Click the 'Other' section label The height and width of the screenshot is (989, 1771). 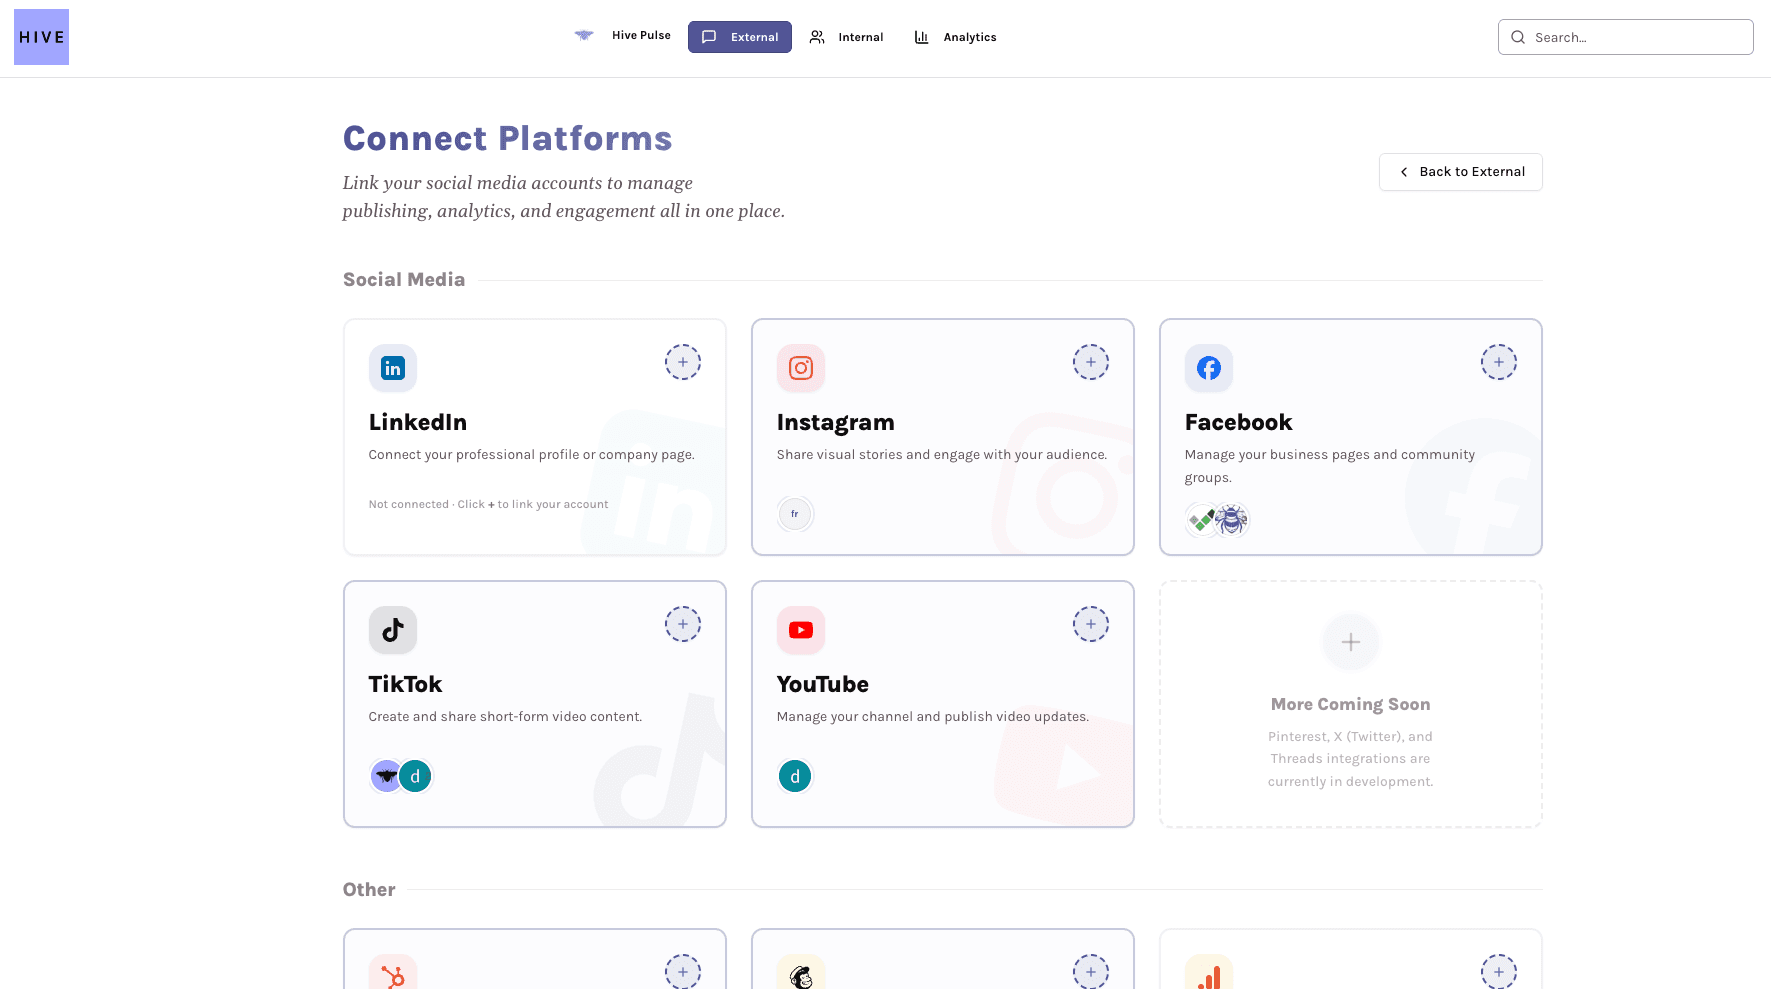(369, 890)
